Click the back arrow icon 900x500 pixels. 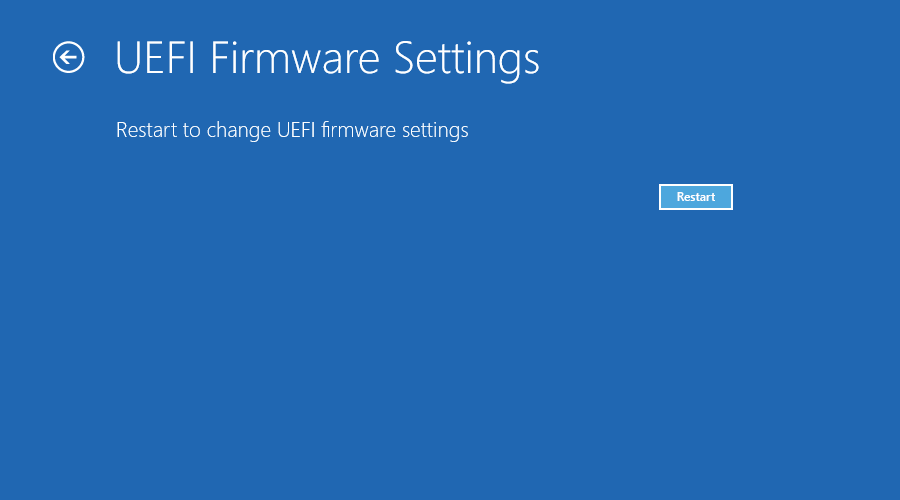(68, 58)
